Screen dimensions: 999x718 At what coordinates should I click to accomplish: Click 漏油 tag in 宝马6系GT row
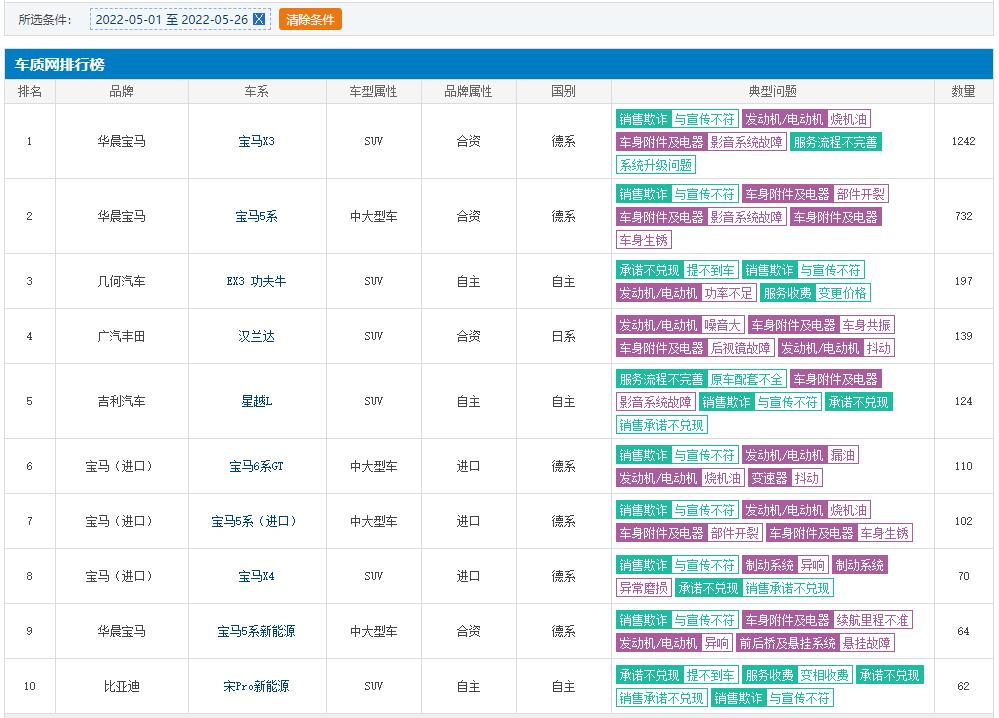tap(842, 455)
